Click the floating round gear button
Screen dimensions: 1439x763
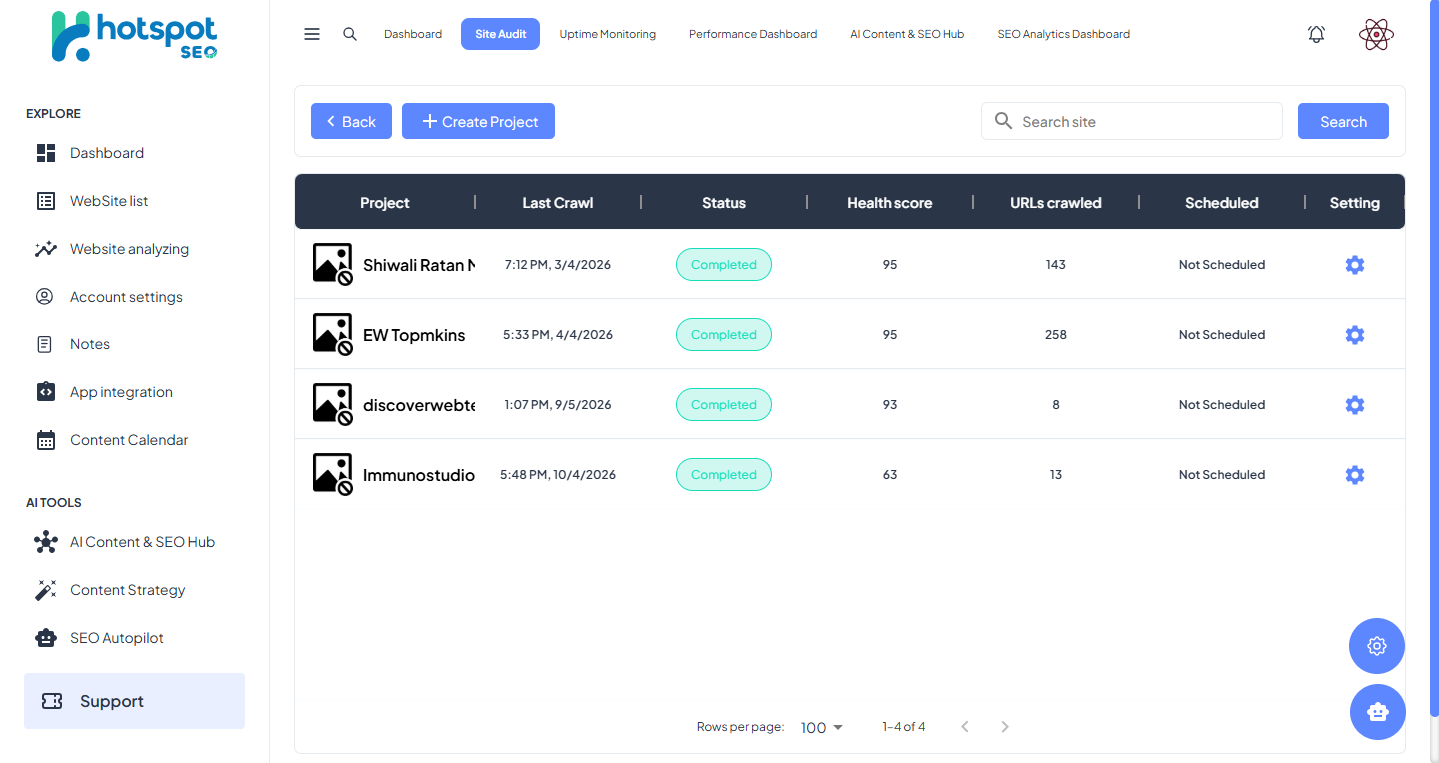tap(1377, 646)
